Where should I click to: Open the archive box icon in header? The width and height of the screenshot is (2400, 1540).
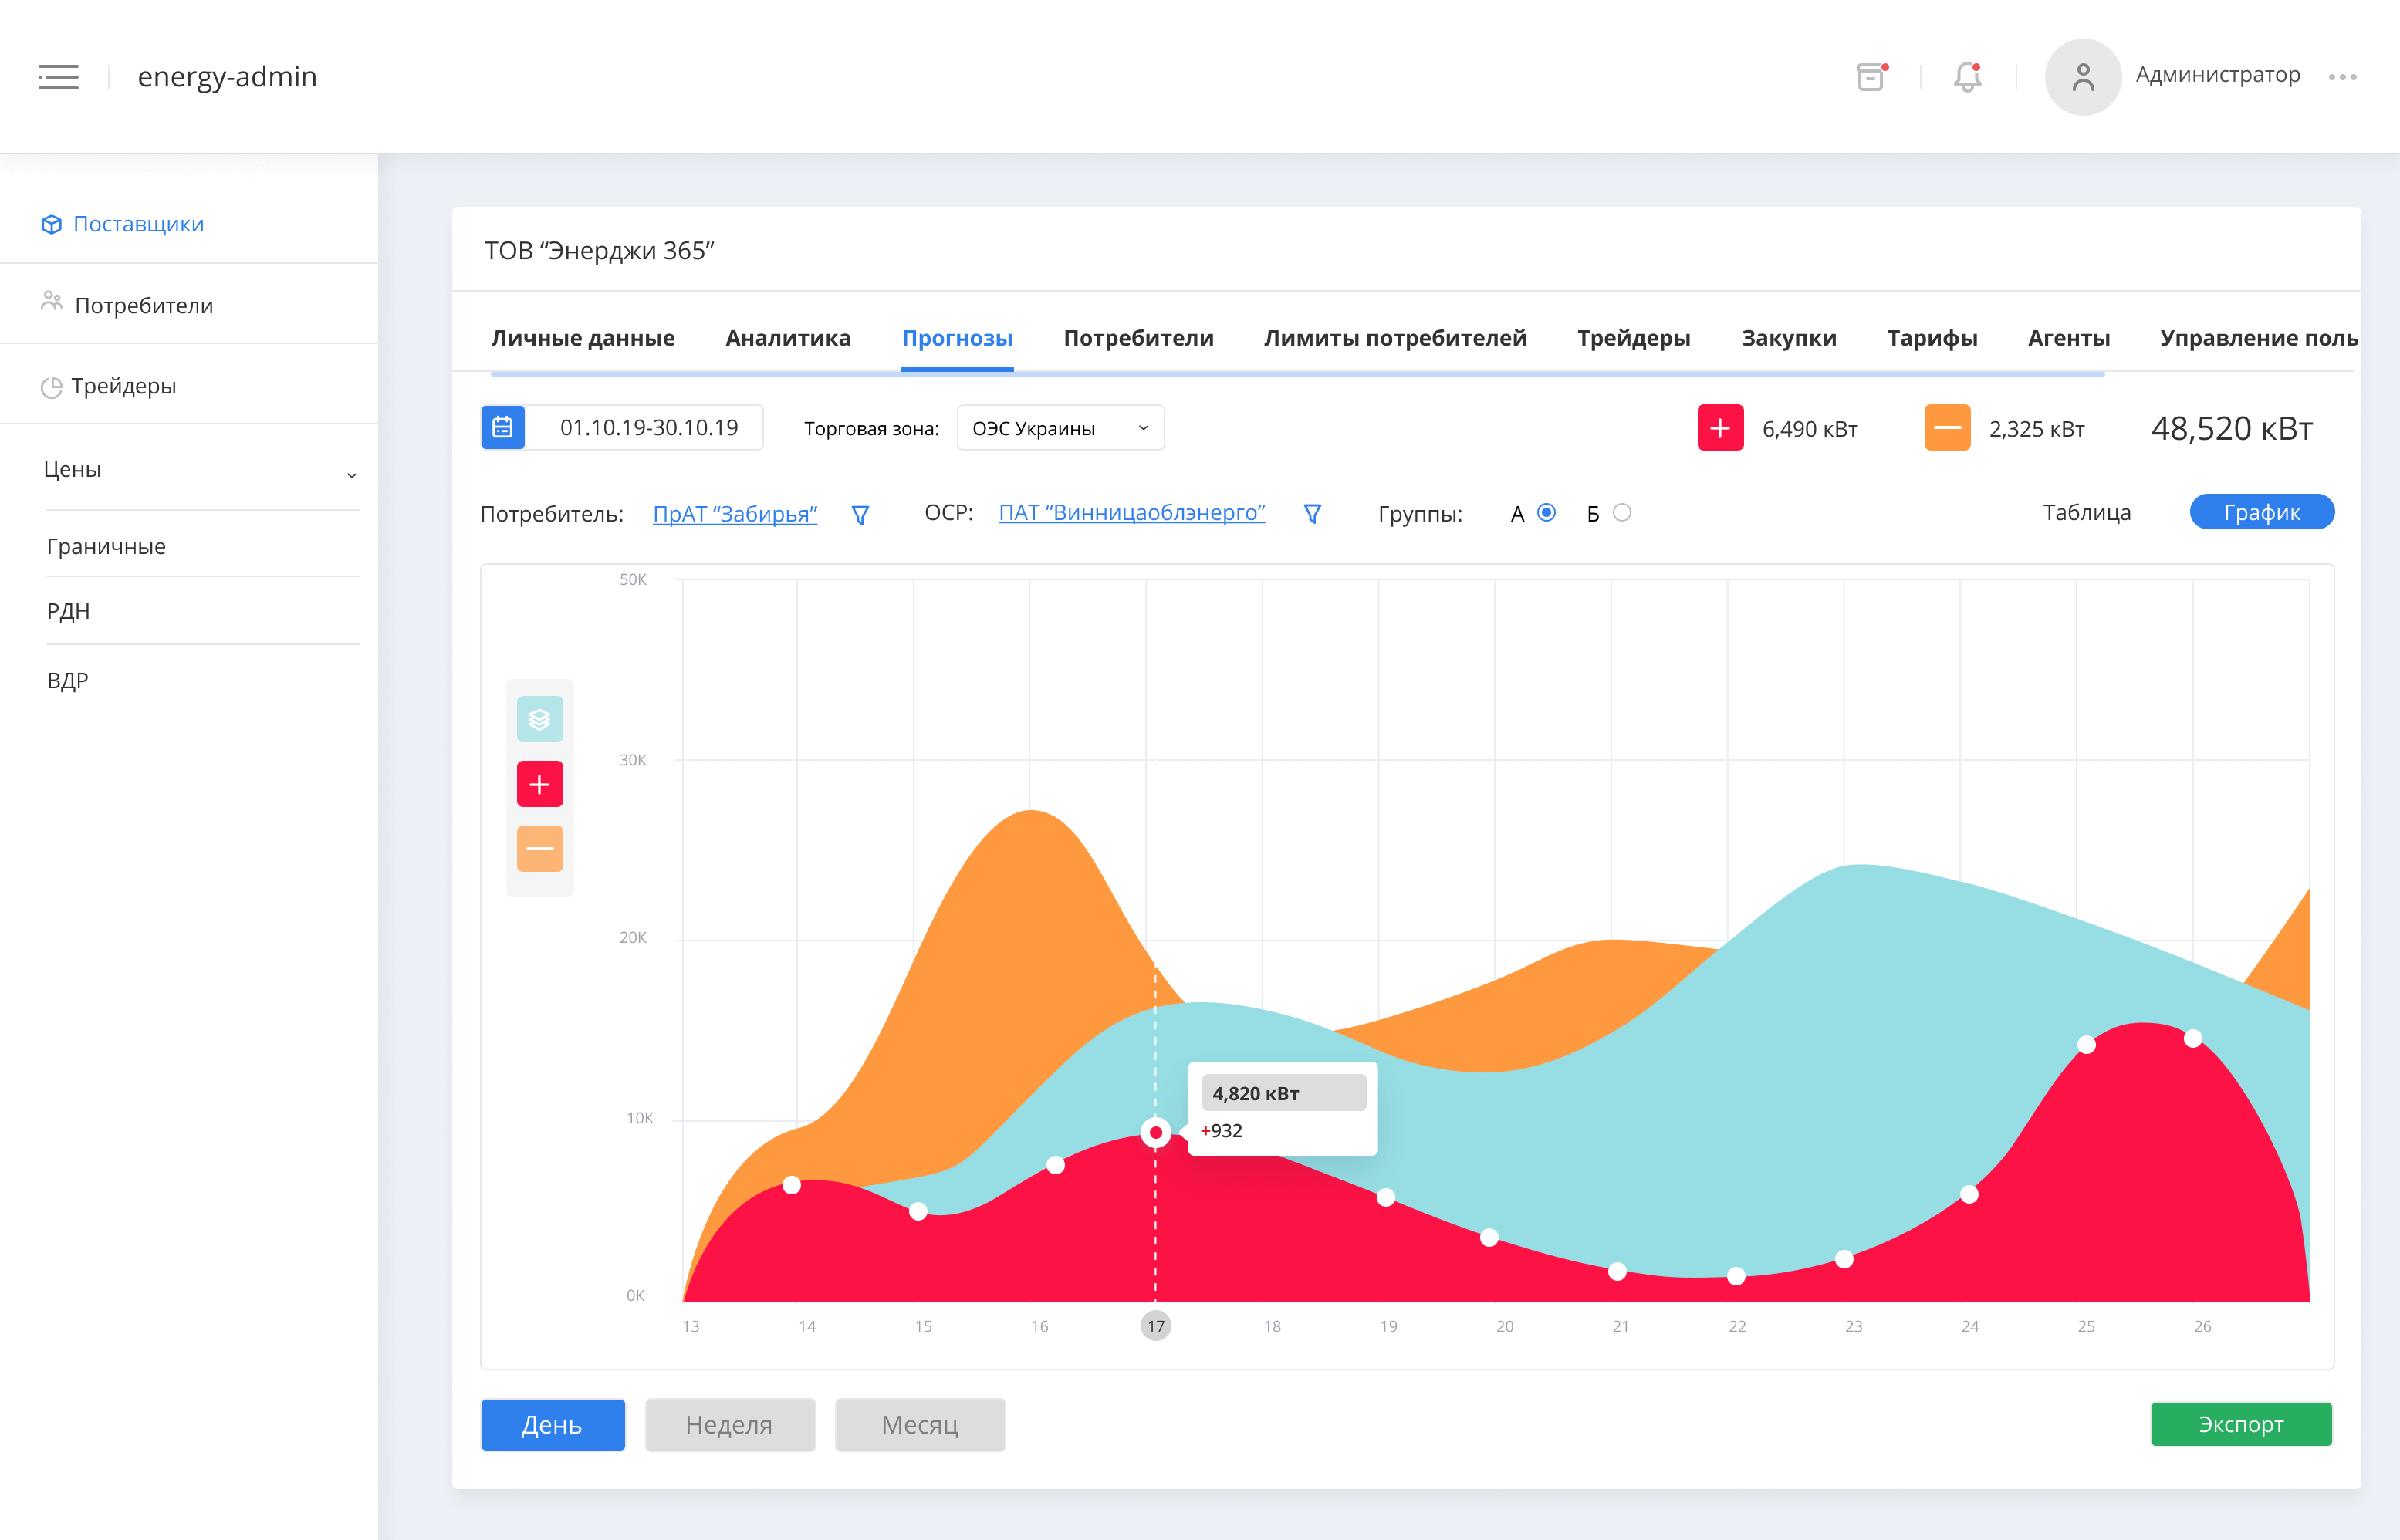pyautogui.click(x=1871, y=77)
